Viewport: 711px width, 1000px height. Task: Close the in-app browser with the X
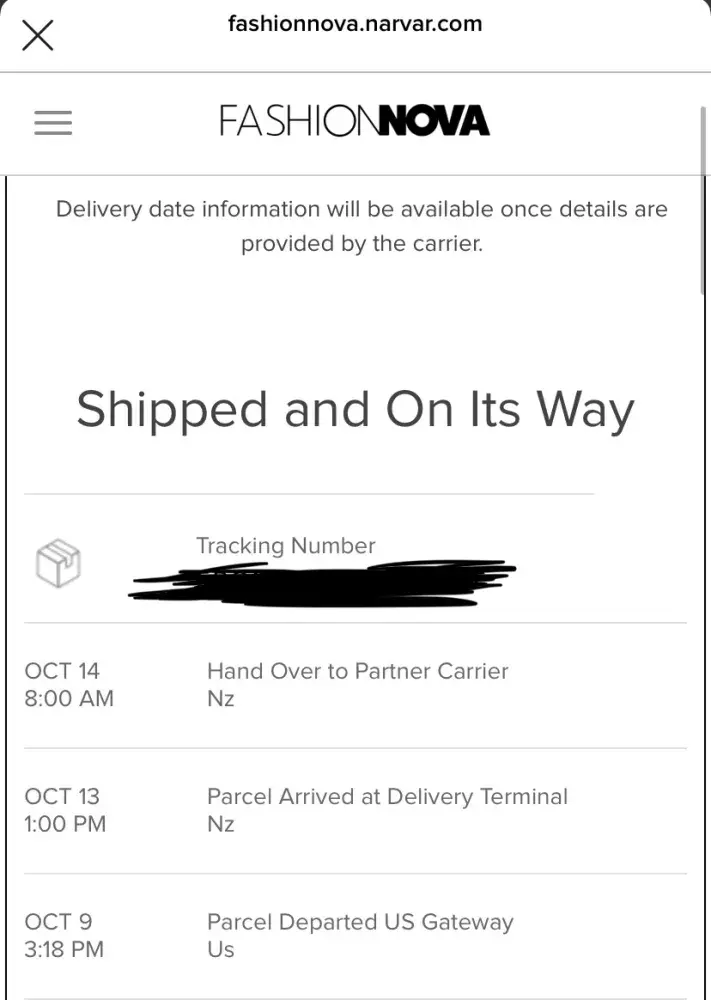[x=38, y=36]
